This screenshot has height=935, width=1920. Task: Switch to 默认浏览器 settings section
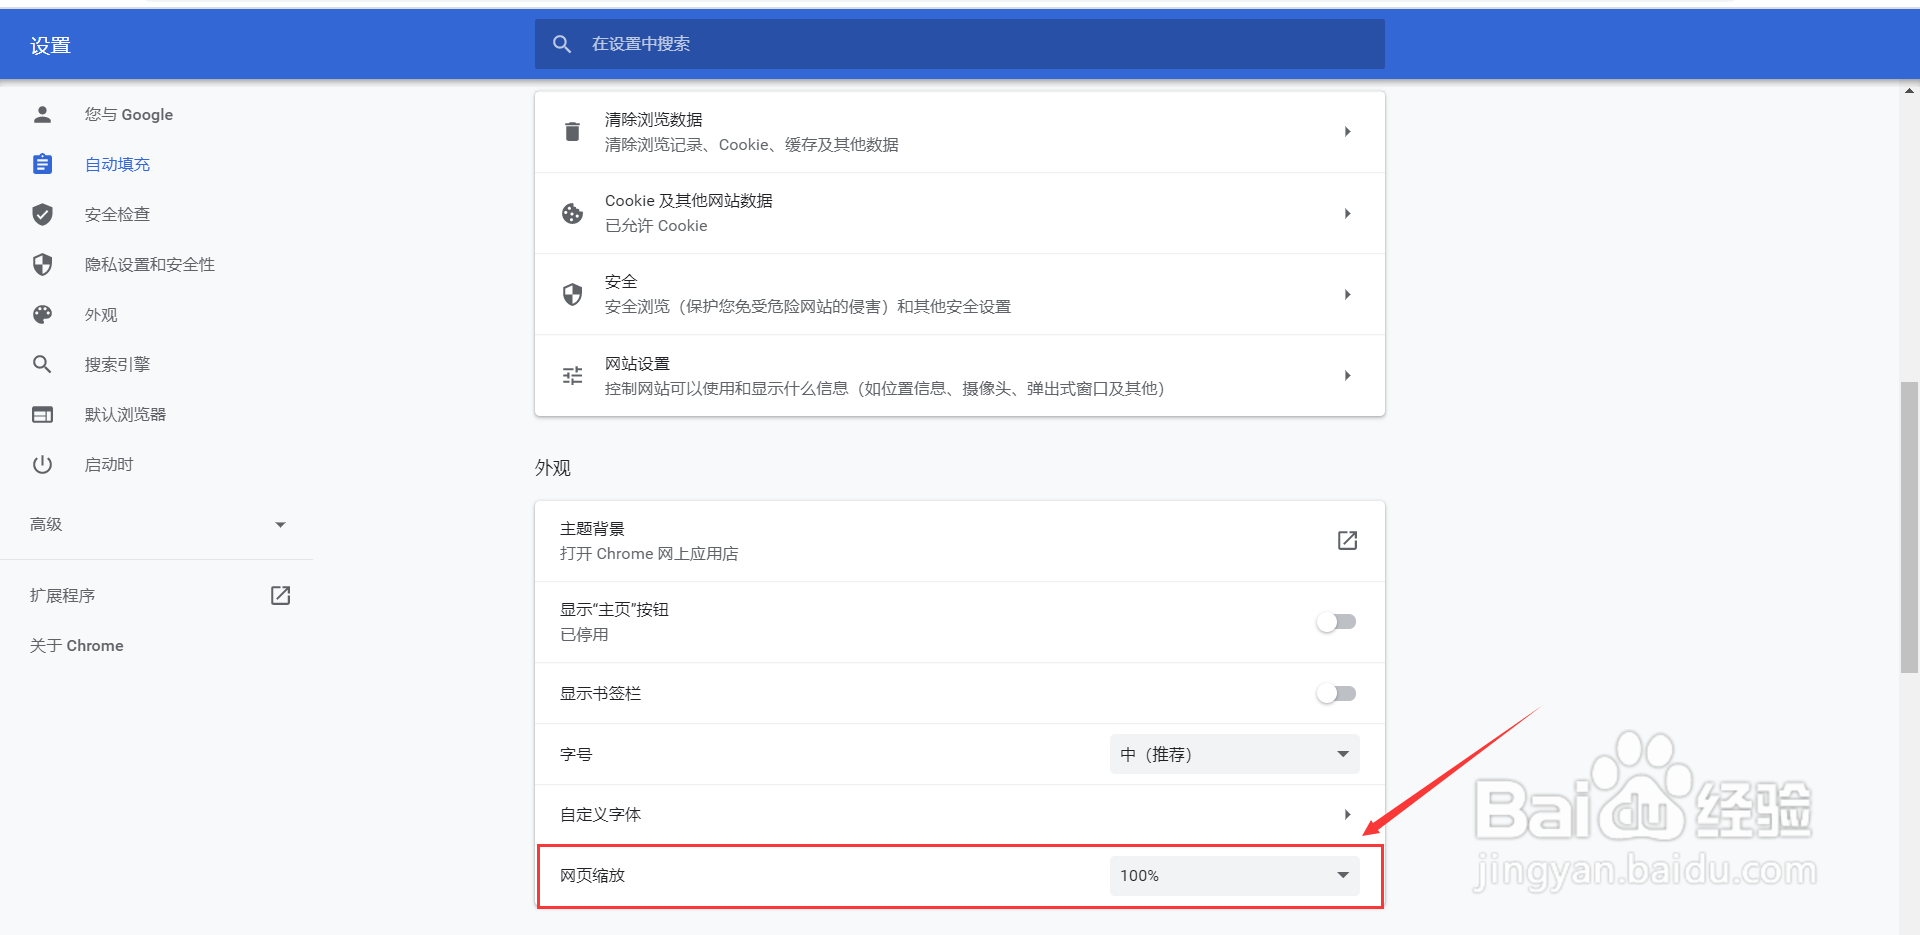pos(126,414)
